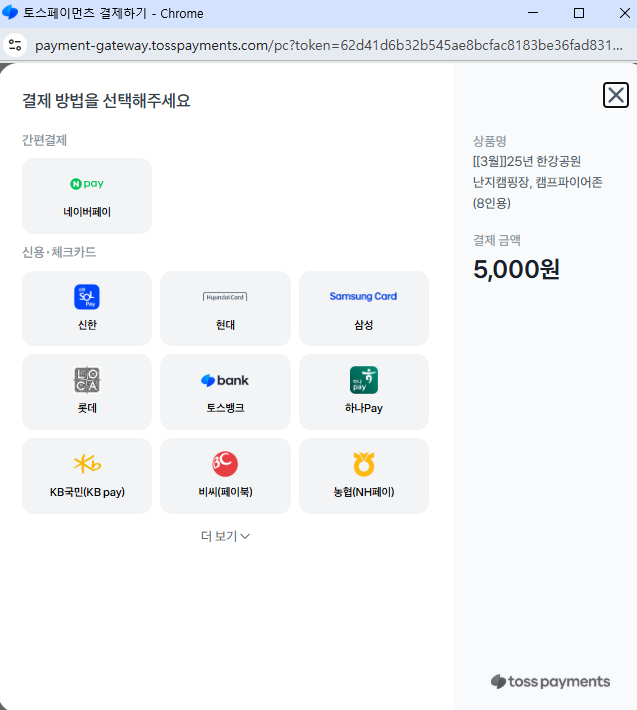The width and height of the screenshot is (637, 710).
Task: Click the Toss bank logo
Action: [225, 380]
